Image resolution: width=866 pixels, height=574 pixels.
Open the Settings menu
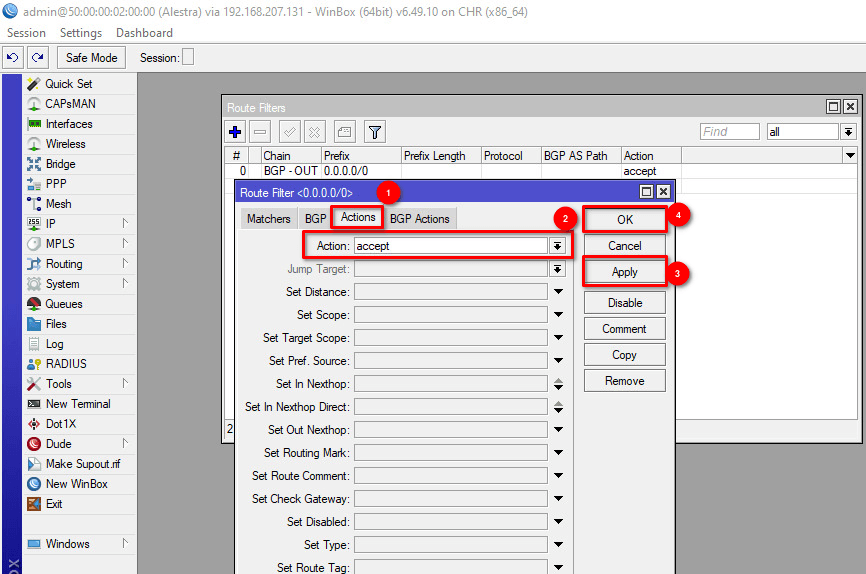[81, 33]
